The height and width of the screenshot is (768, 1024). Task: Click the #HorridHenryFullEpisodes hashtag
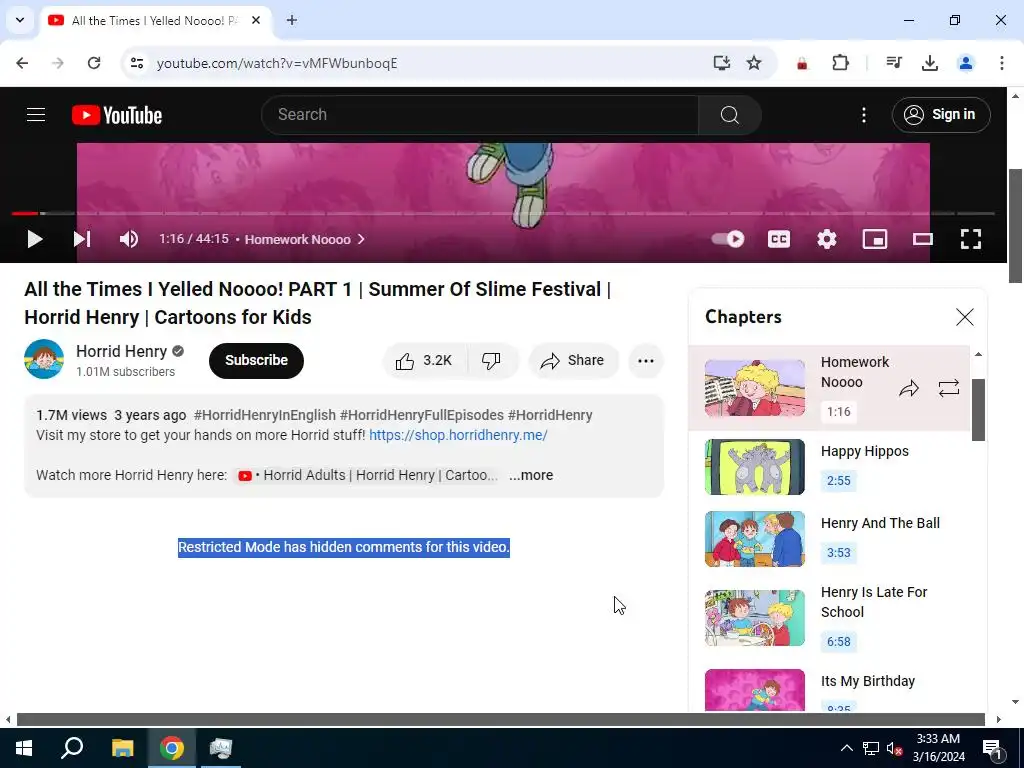421,415
